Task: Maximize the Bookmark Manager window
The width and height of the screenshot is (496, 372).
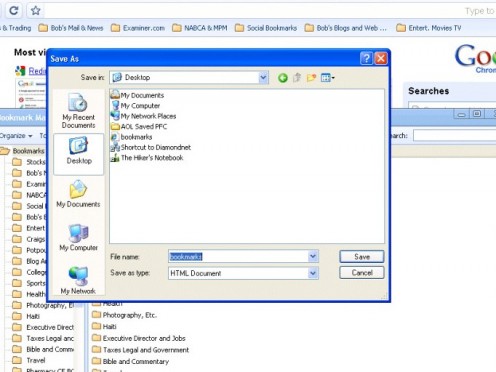Action: click(477, 114)
